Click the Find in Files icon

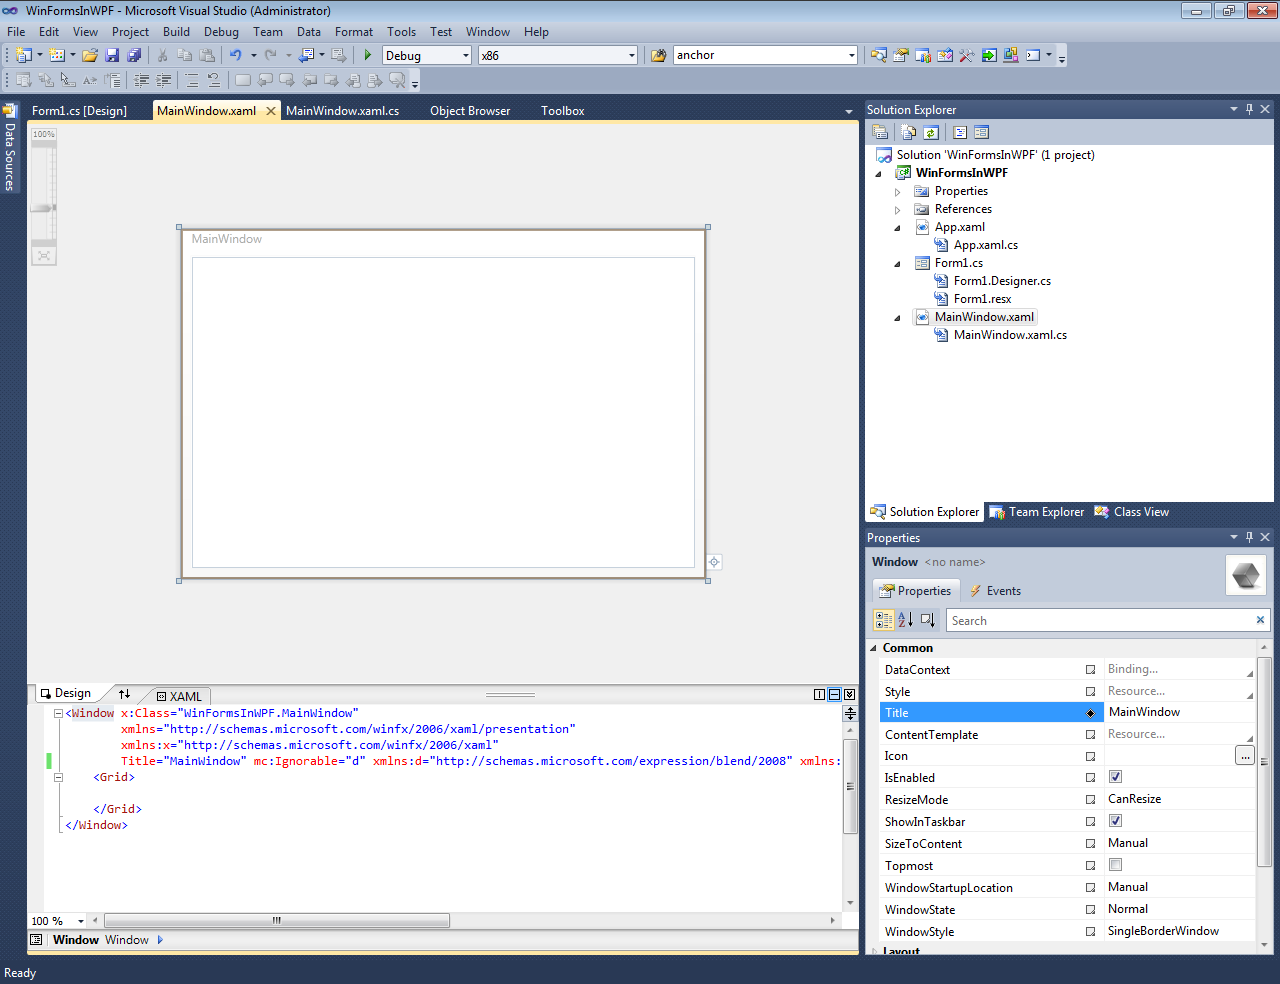click(658, 55)
